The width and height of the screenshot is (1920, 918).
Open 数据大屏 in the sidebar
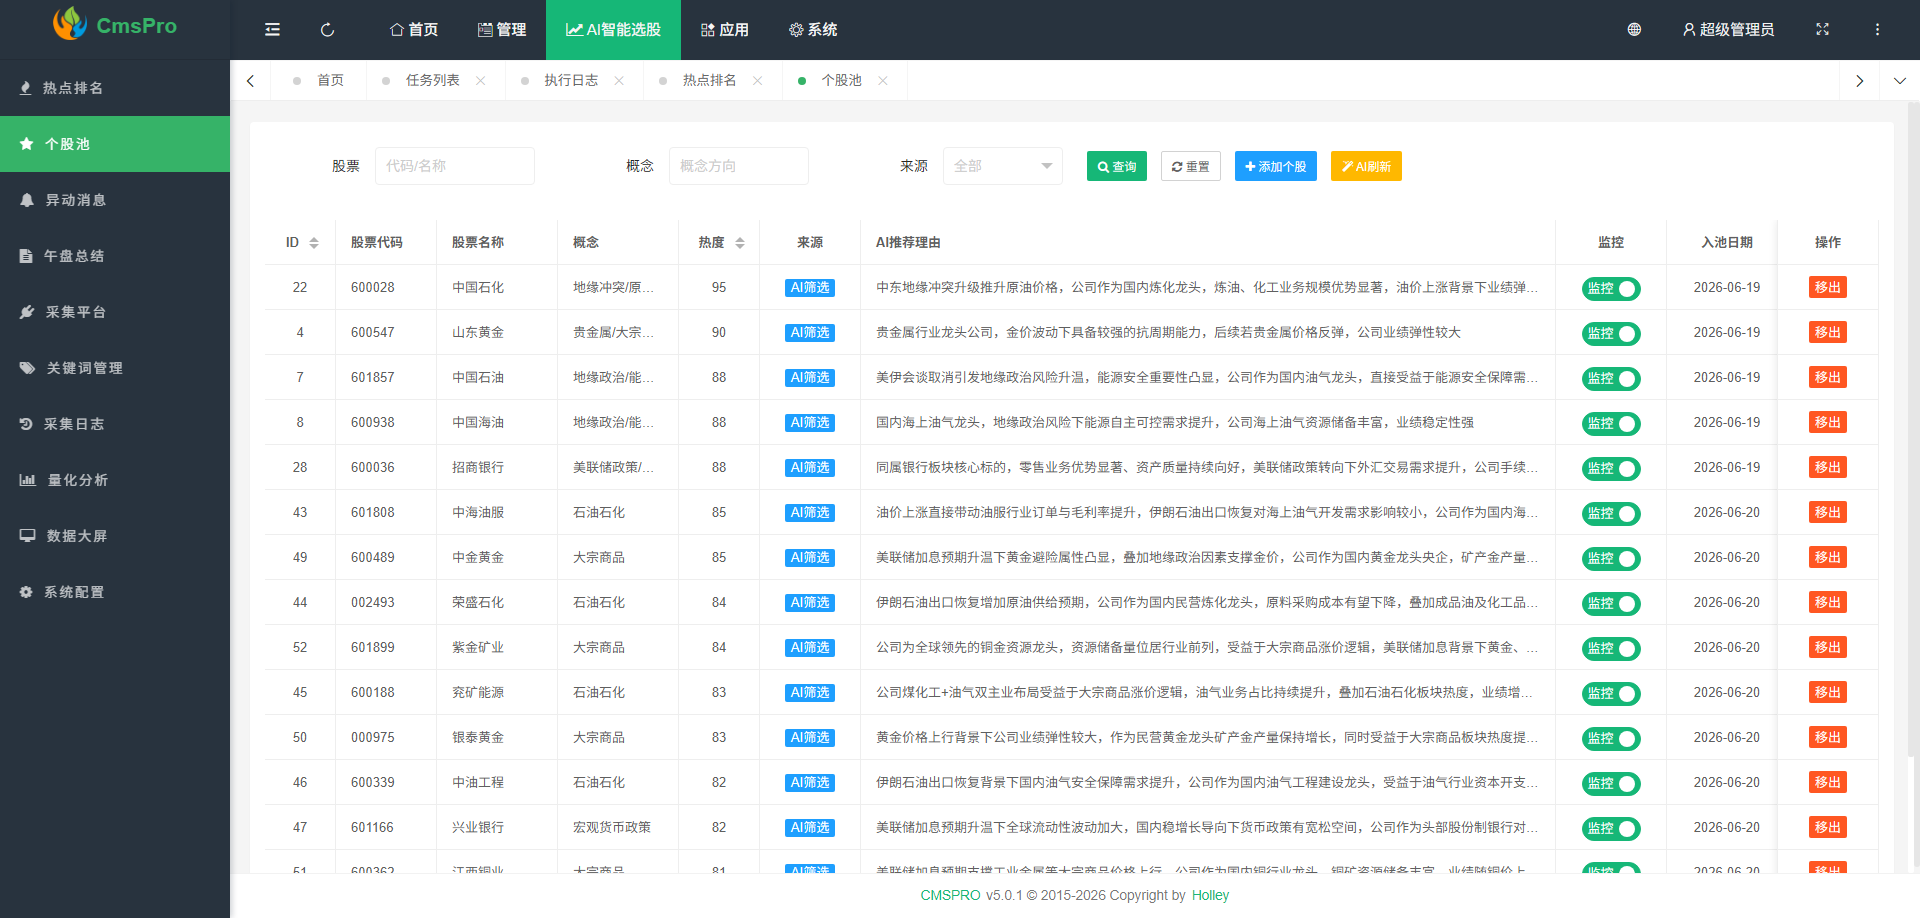[x=115, y=536]
